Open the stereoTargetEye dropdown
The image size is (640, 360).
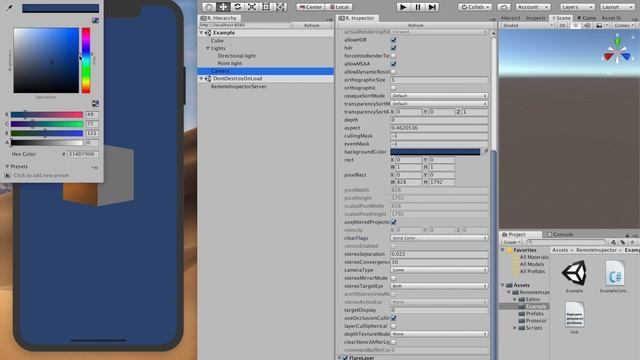point(439,286)
